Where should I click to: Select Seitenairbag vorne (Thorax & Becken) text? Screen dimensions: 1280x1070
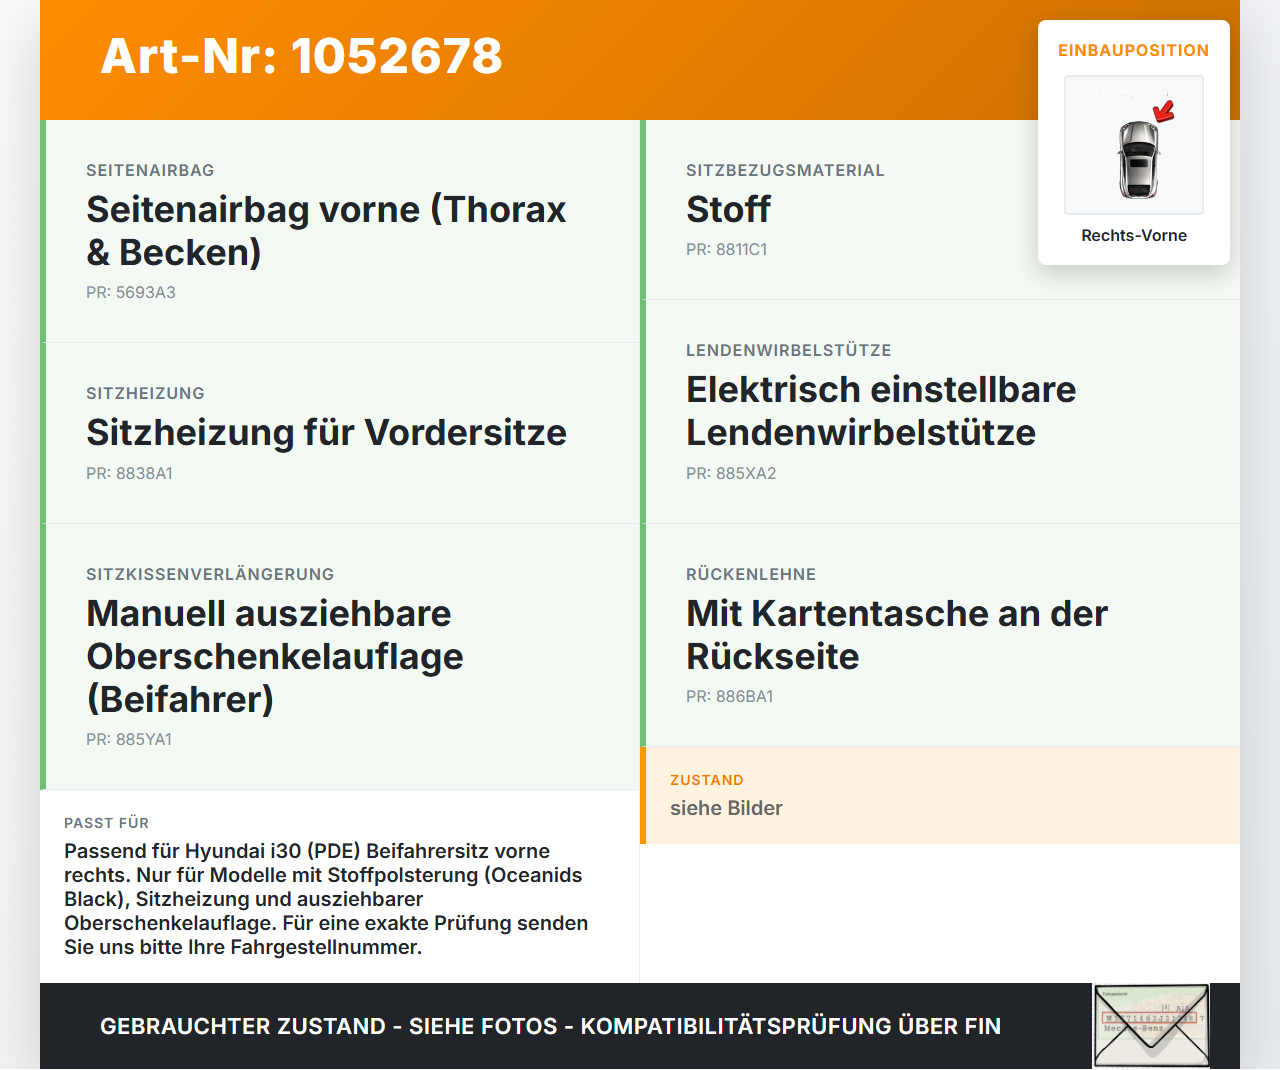click(x=326, y=231)
